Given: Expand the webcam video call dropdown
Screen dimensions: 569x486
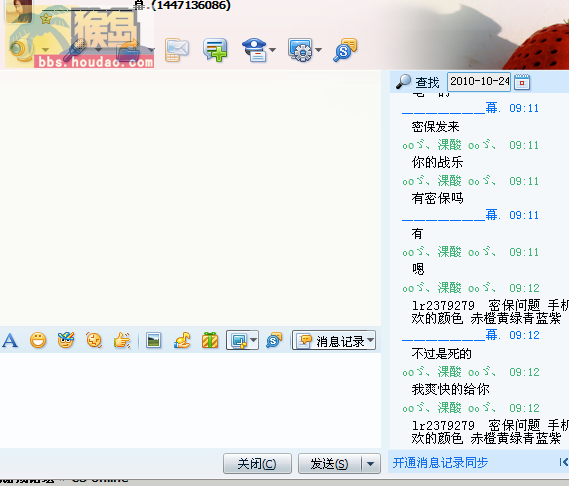Looking at the screenshot, I should (x=45, y=50).
